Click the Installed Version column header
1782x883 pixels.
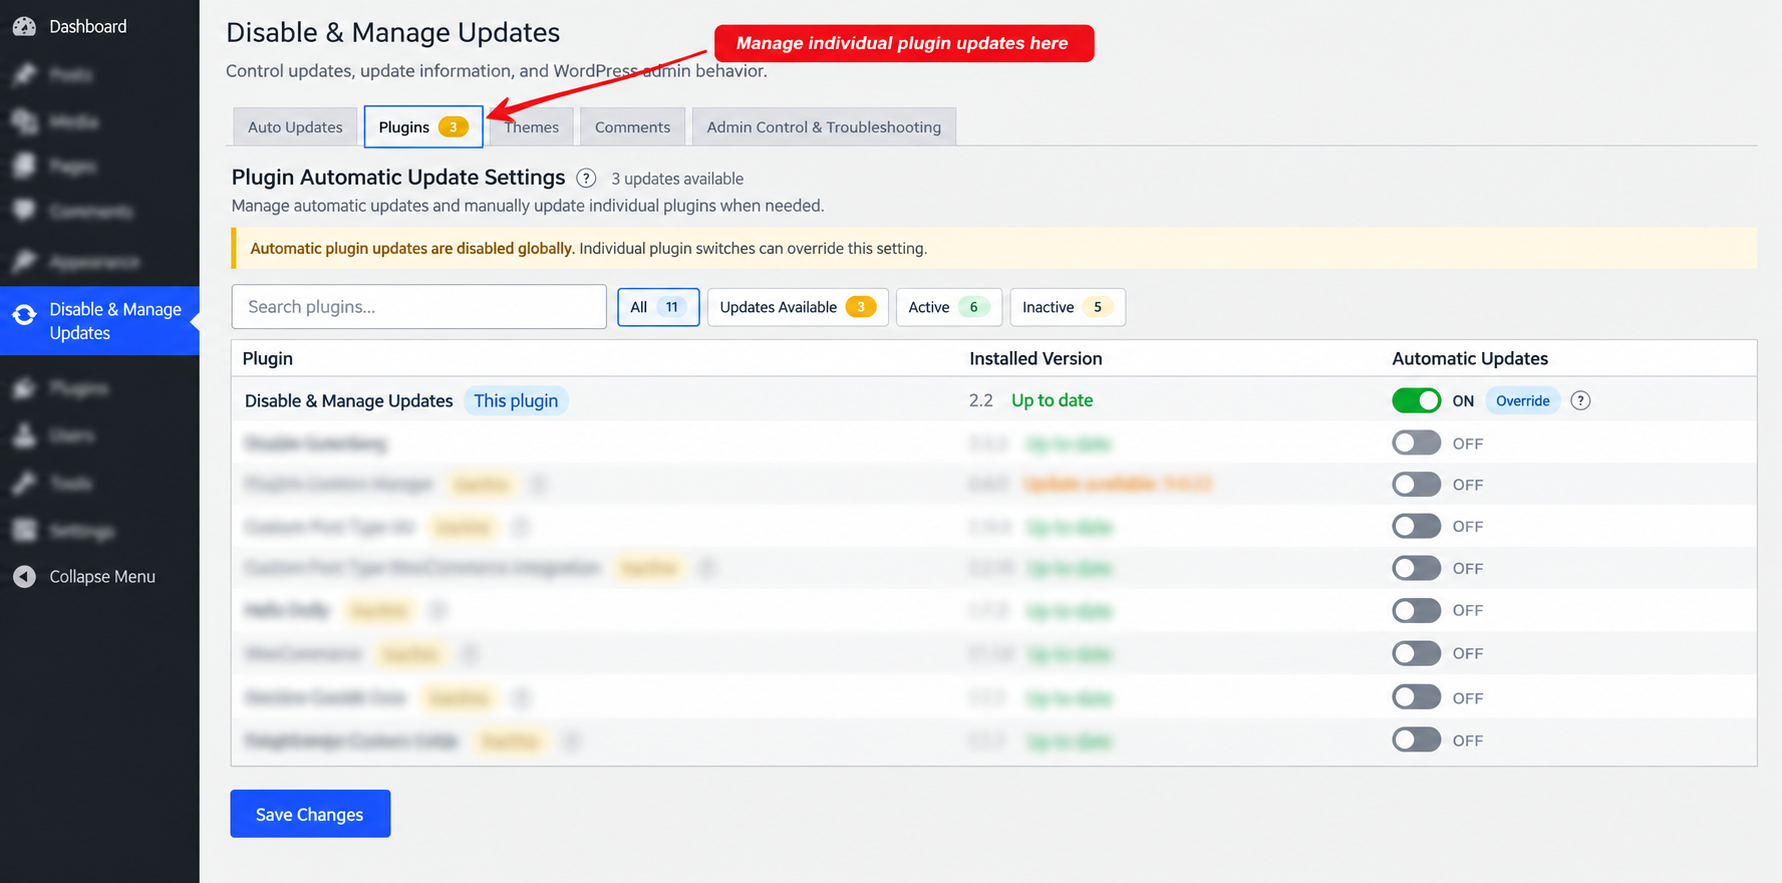pos(1035,358)
